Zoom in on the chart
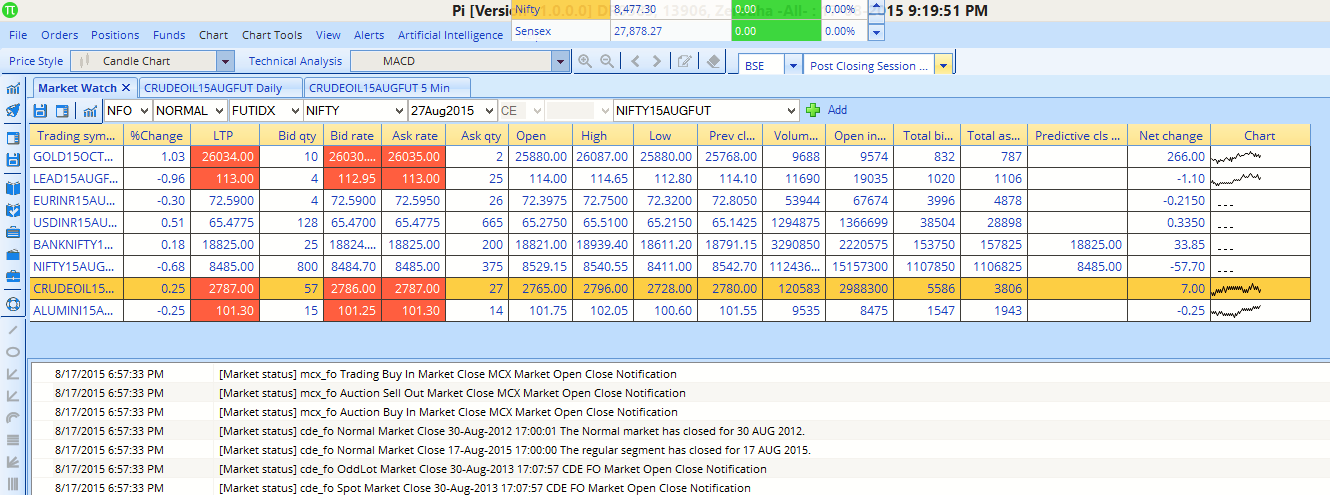The image size is (1330, 495). (585, 61)
